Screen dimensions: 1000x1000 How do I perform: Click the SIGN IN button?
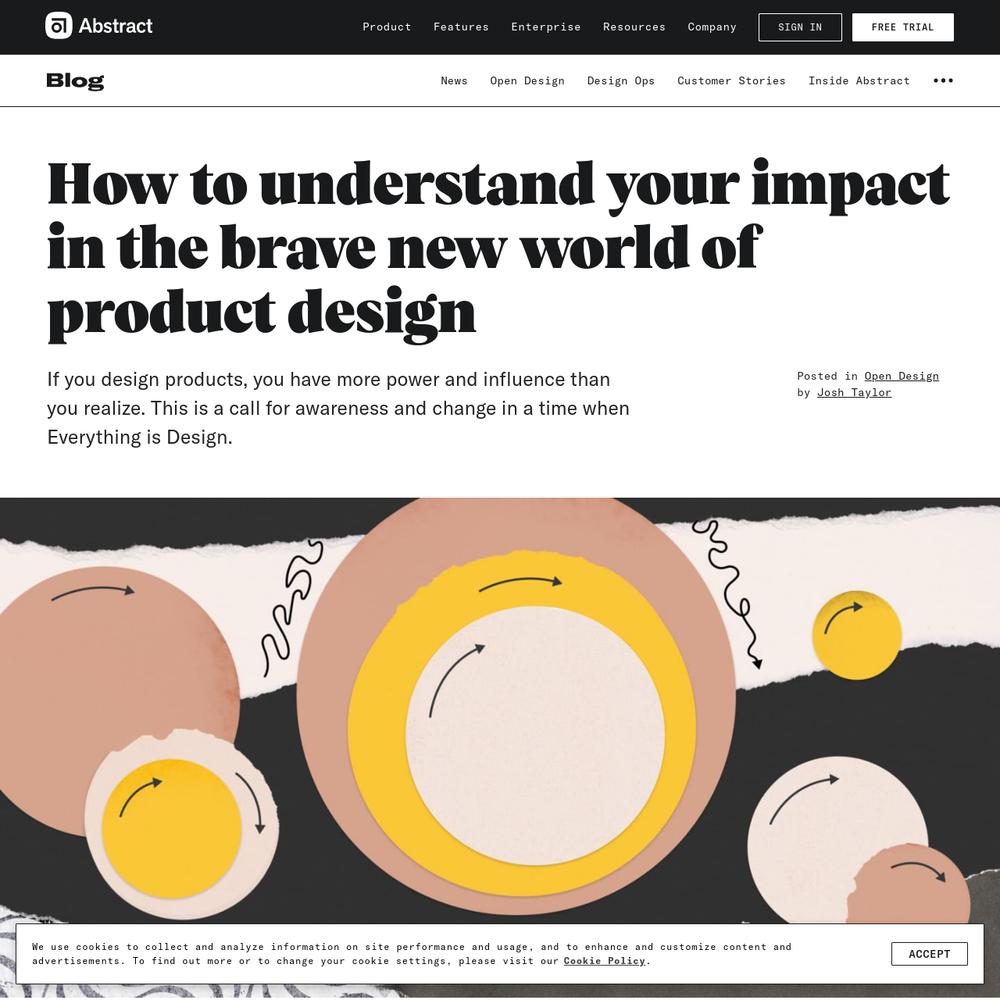800,27
